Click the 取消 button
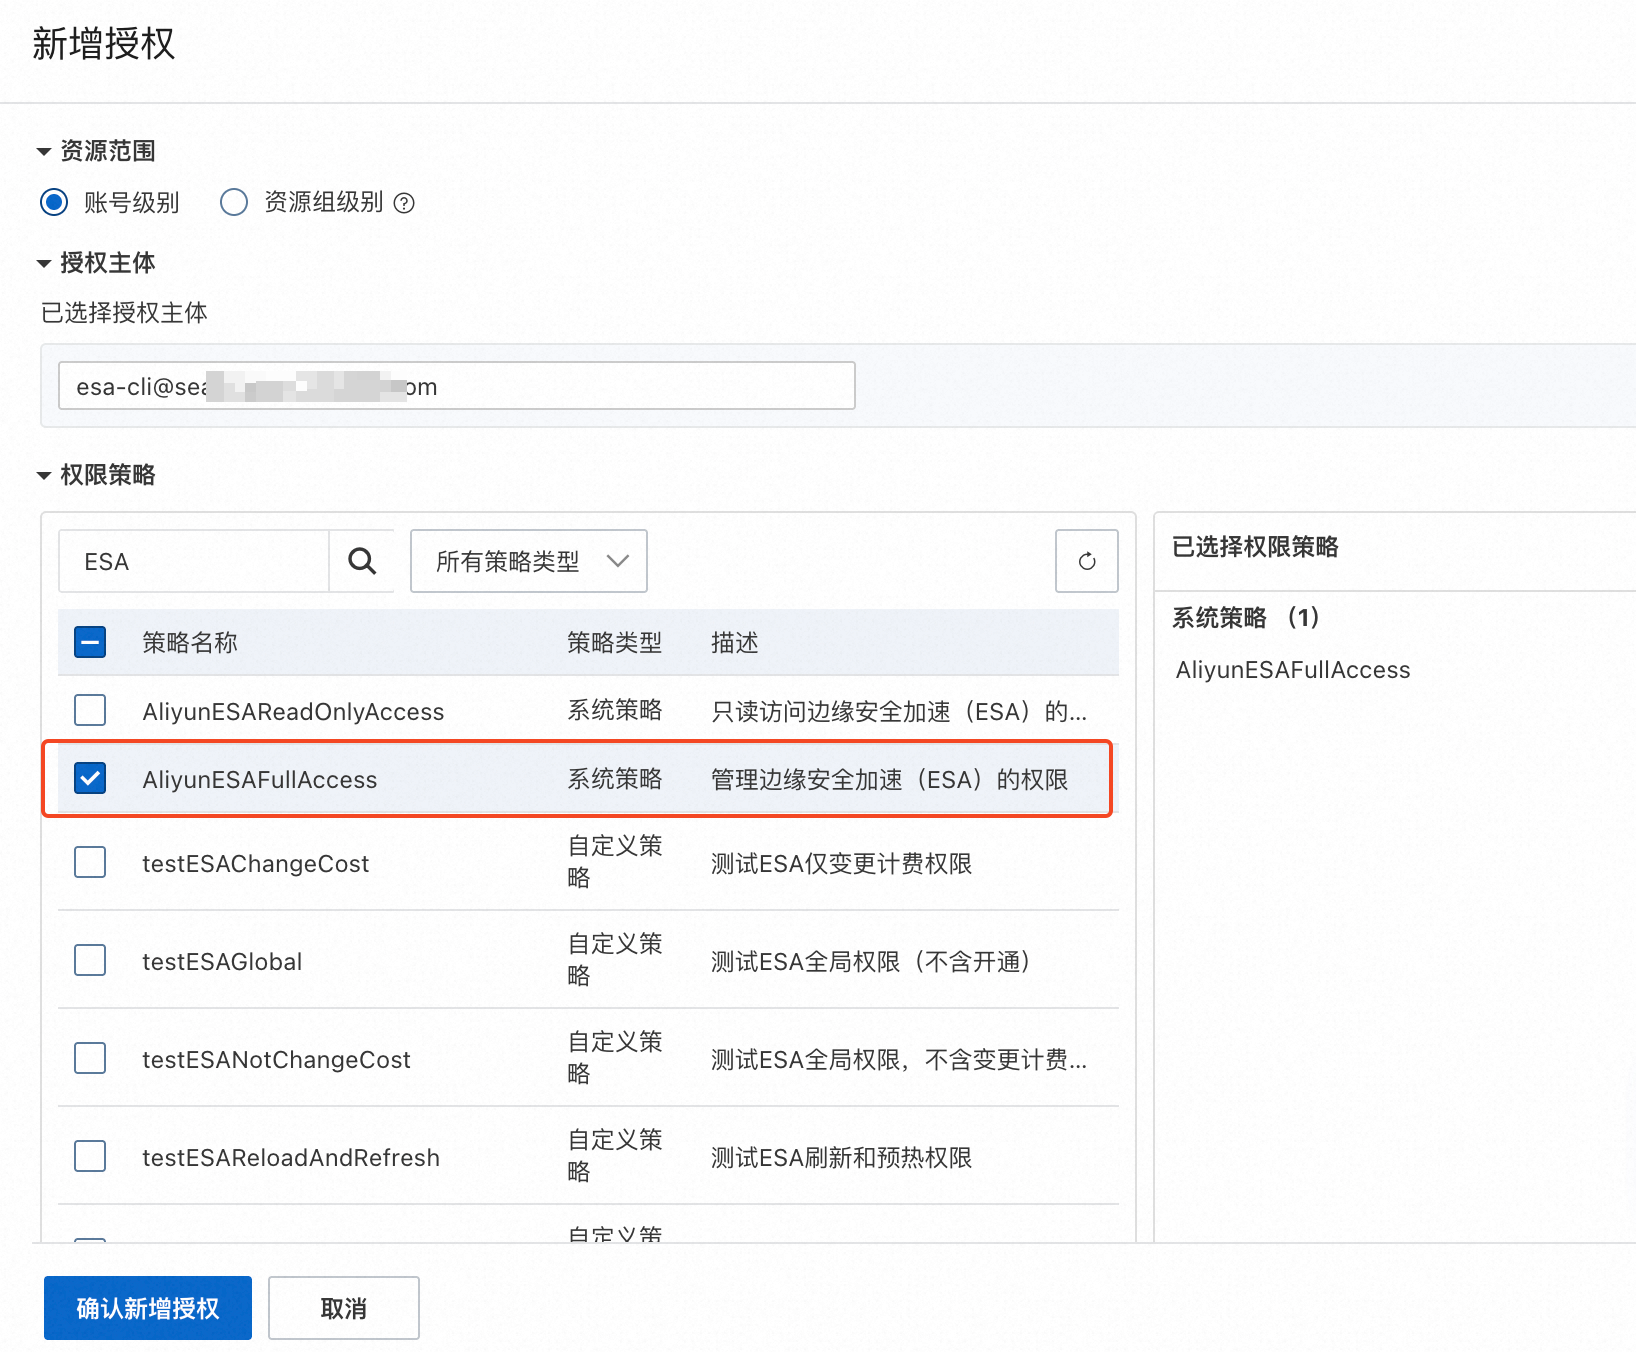Image resolution: width=1636 pixels, height=1352 pixels. [x=344, y=1308]
